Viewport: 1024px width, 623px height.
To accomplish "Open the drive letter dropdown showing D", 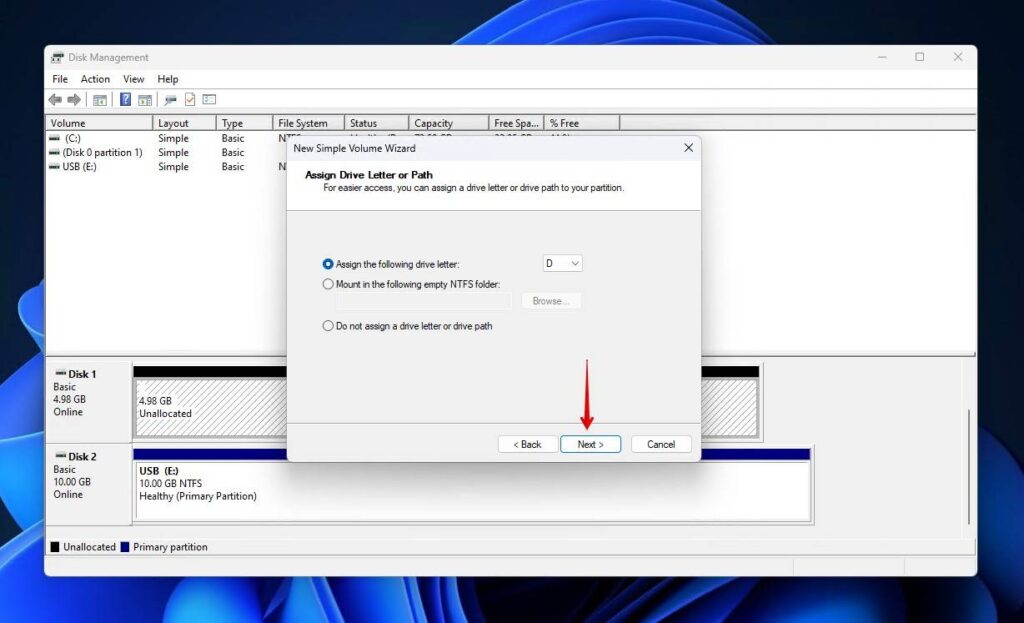I will coord(562,263).
